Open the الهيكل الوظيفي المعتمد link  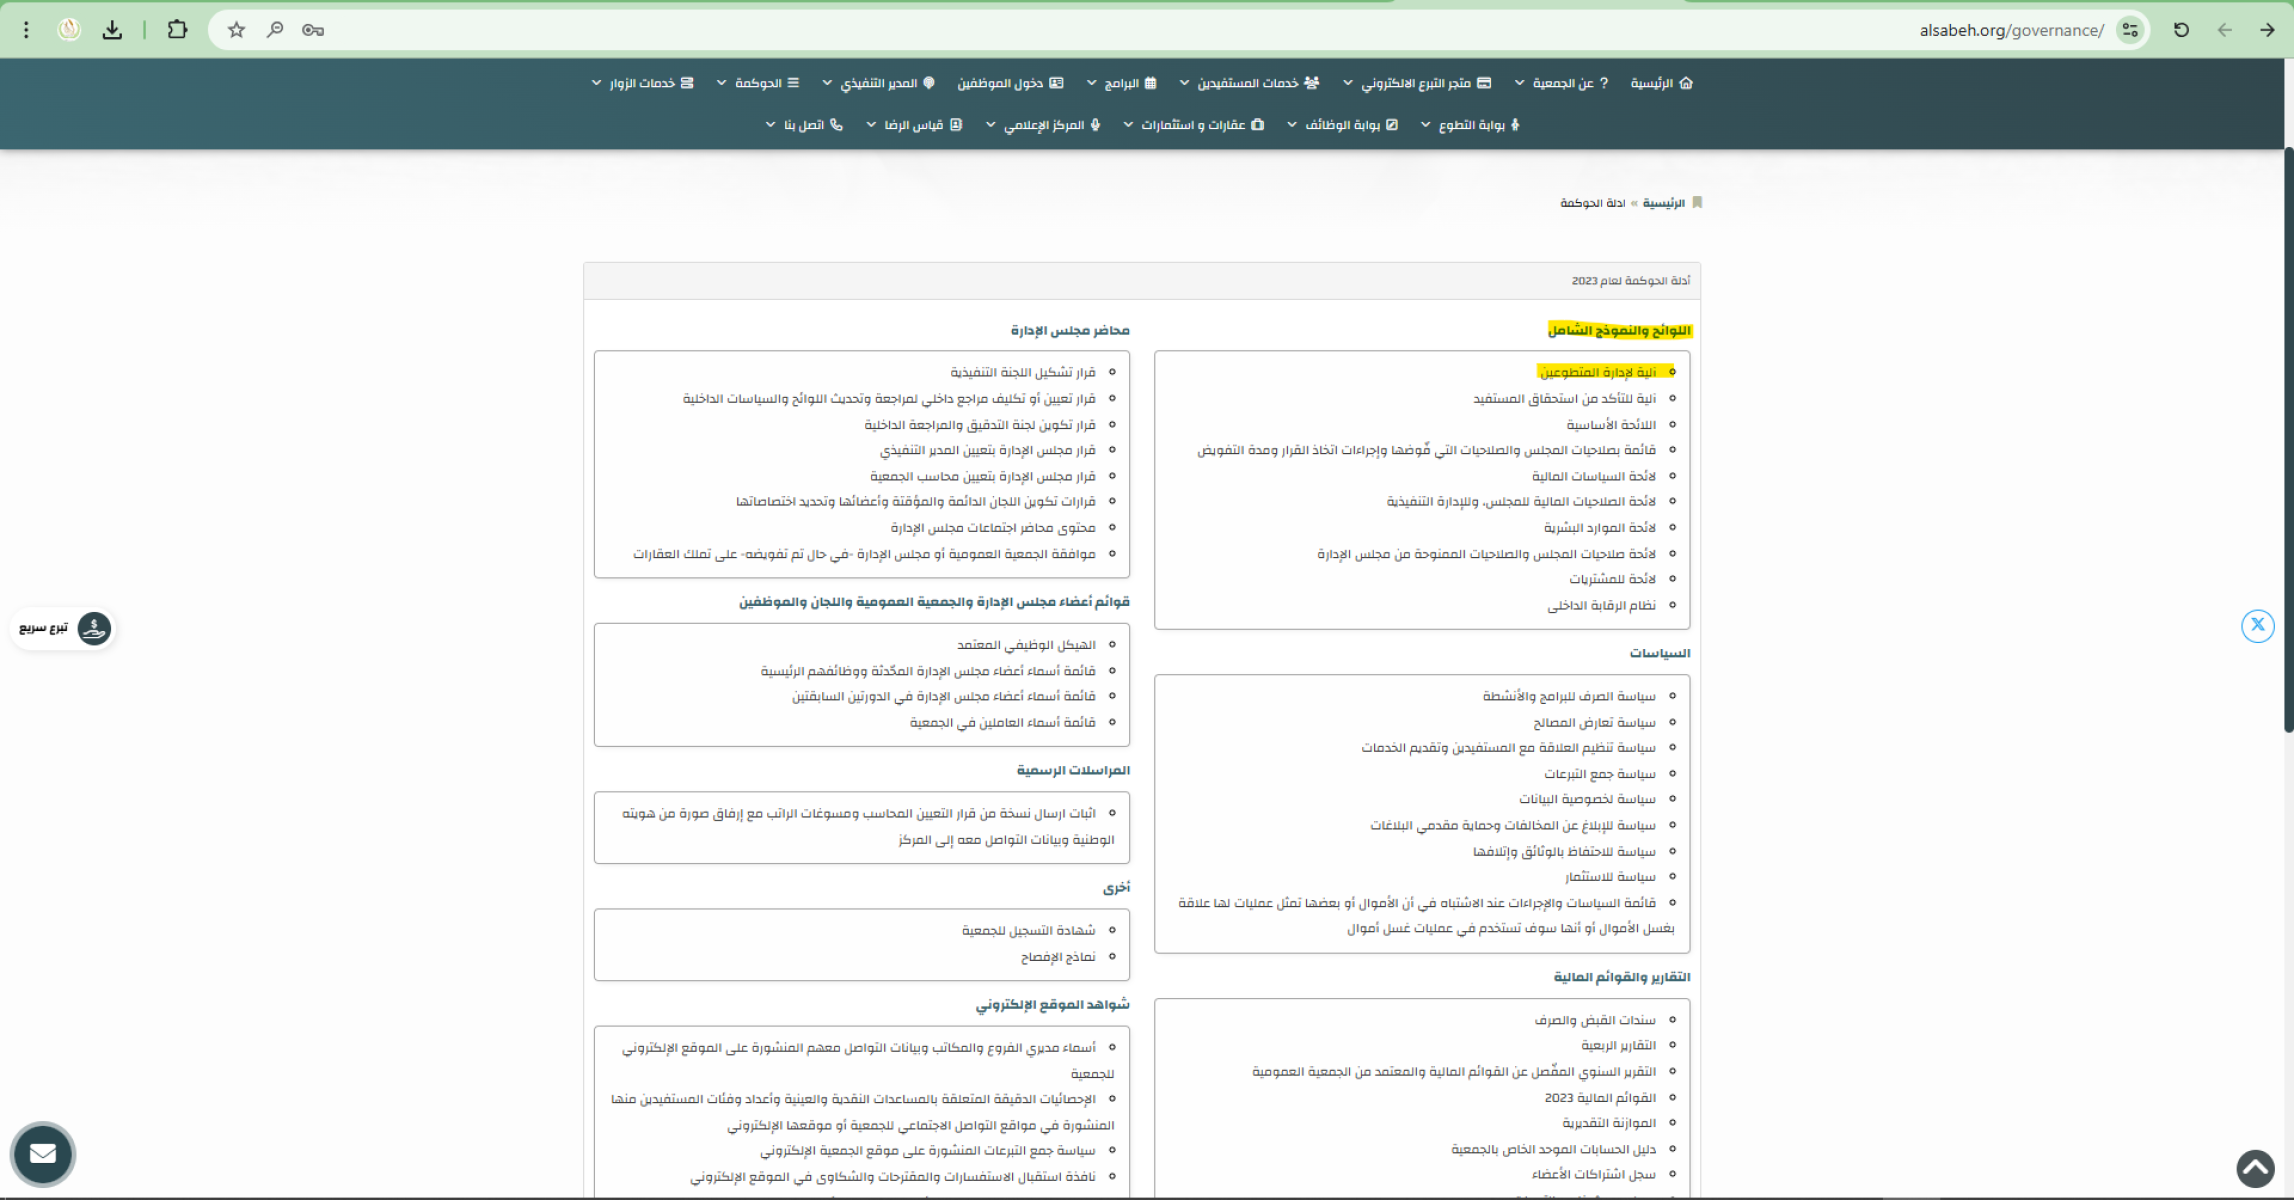[1026, 645]
